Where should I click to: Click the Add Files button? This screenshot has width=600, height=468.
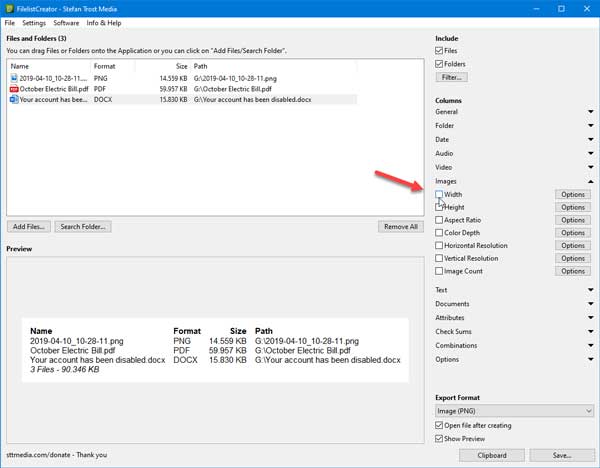coord(30,227)
